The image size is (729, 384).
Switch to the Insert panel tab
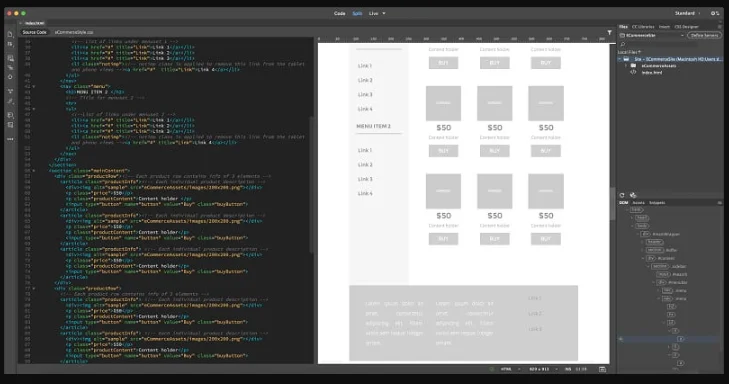[x=664, y=27]
